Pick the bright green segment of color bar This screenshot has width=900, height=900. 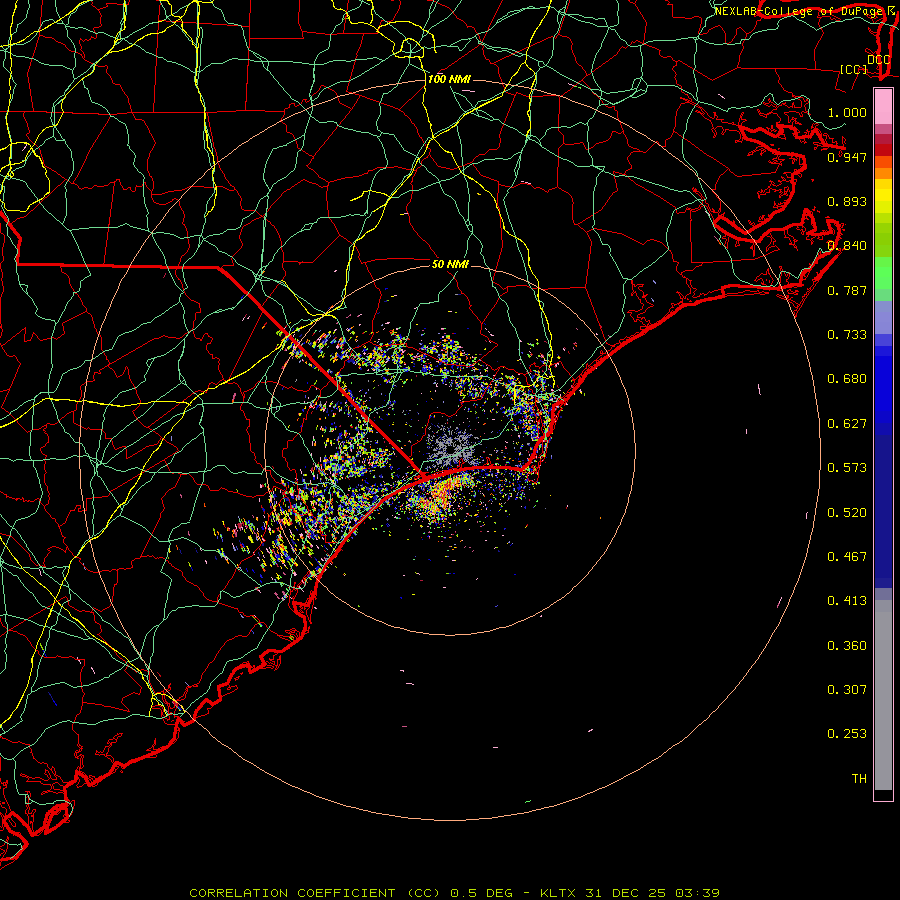(x=883, y=273)
